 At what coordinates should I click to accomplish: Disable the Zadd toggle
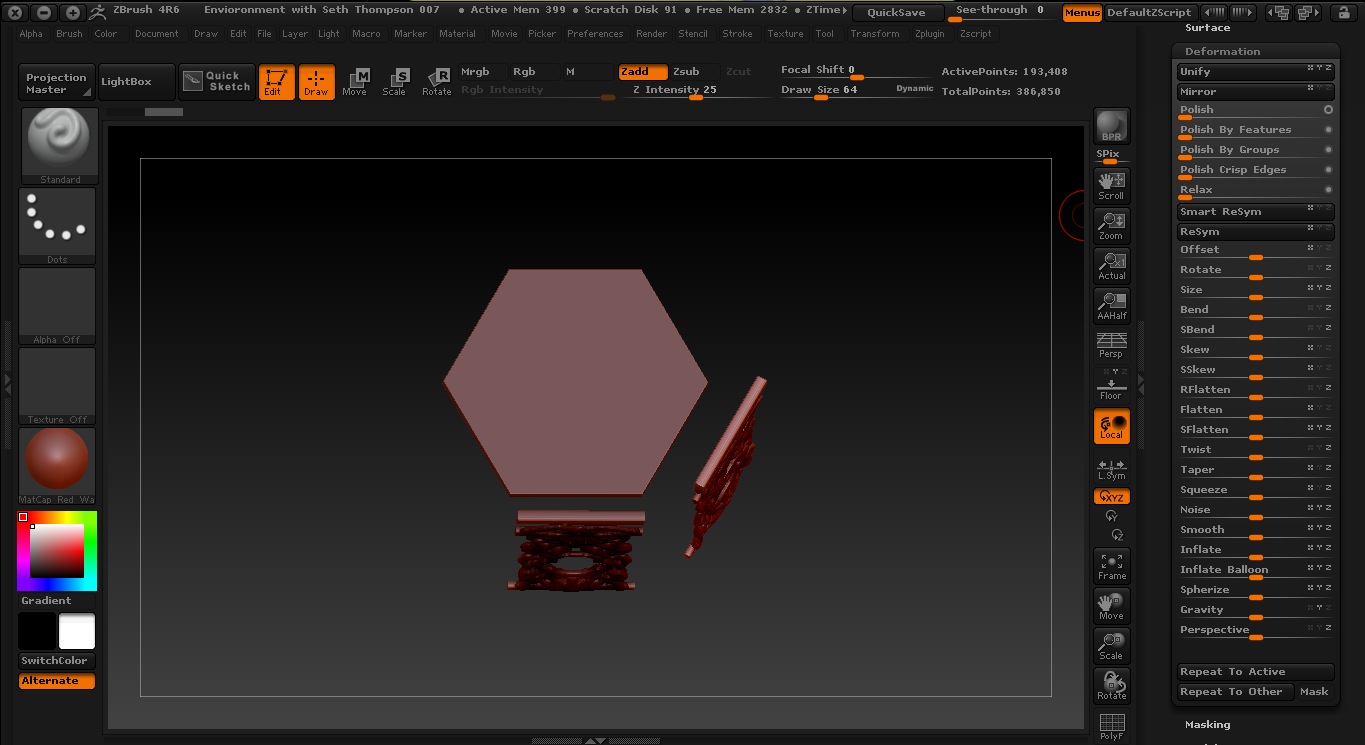pyautogui.click(x=643, y=72)
